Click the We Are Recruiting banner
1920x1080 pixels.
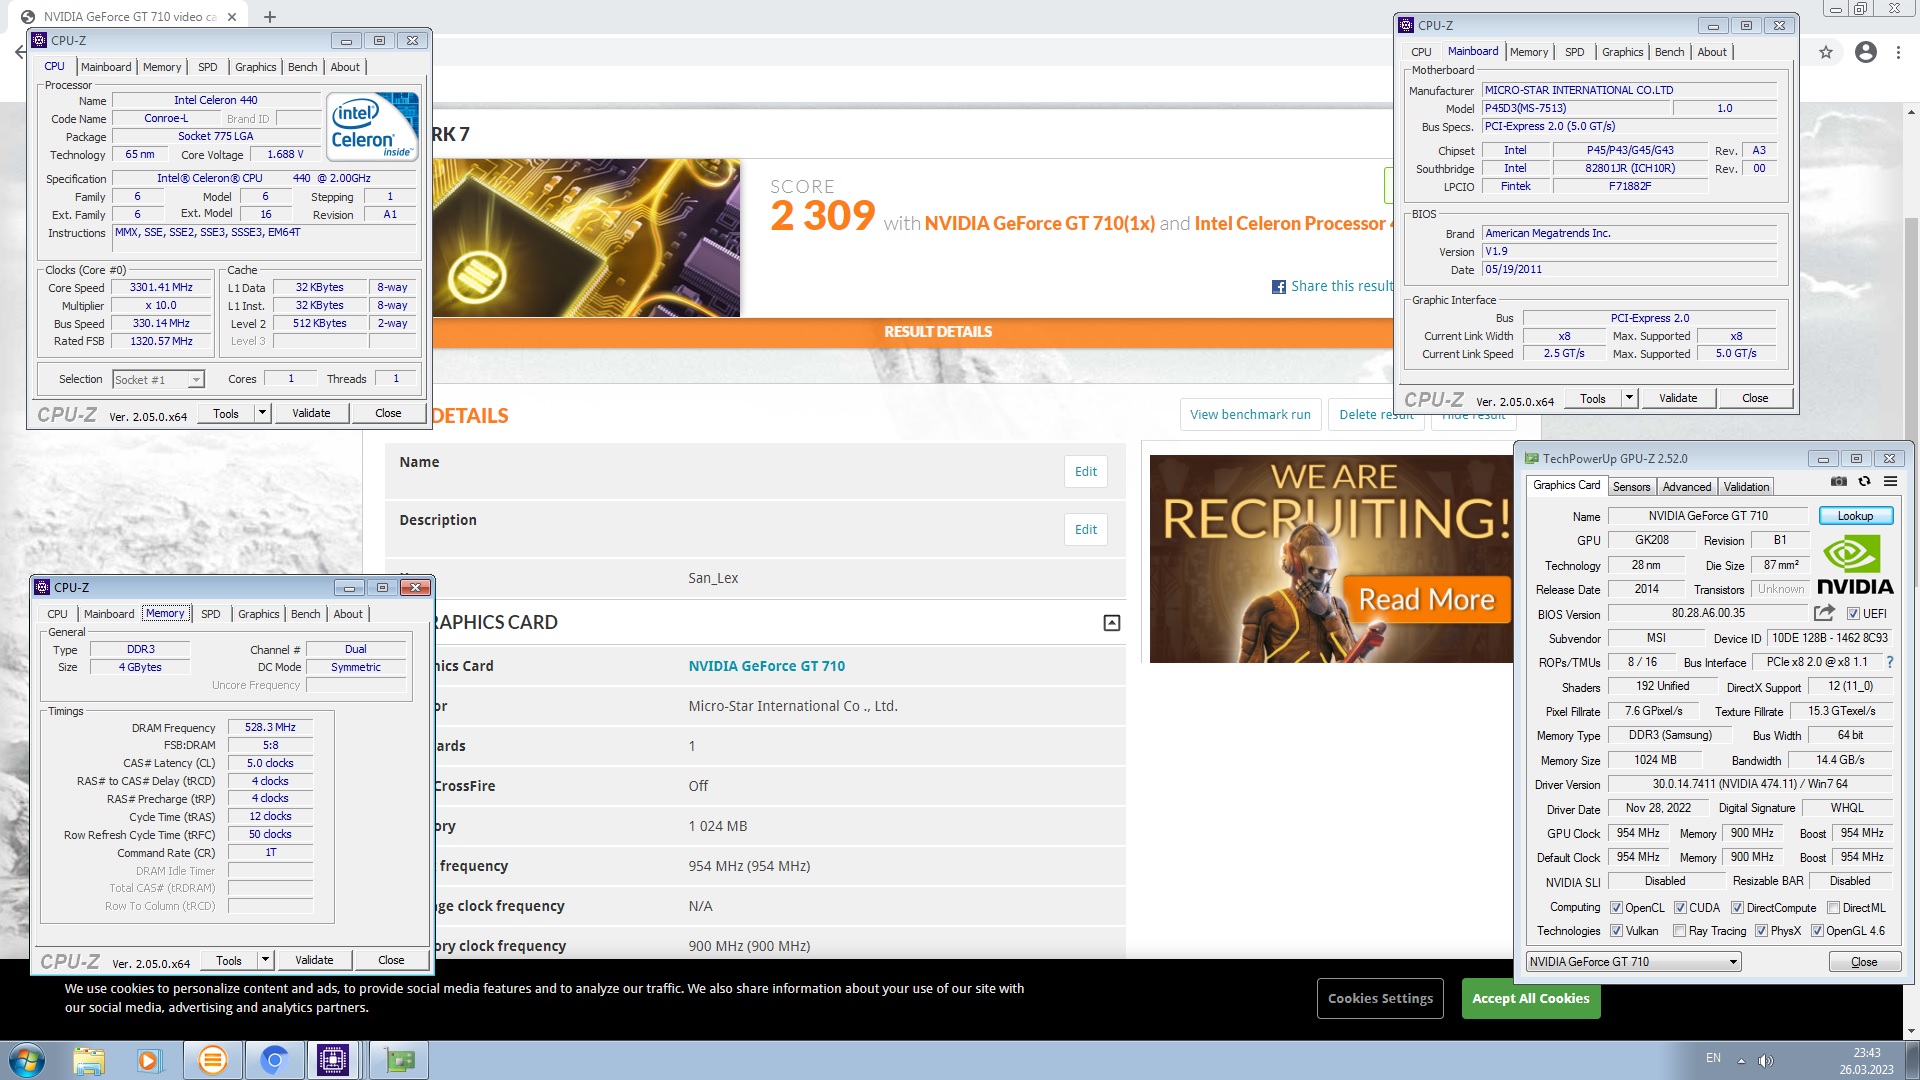tap(1331, 559)
